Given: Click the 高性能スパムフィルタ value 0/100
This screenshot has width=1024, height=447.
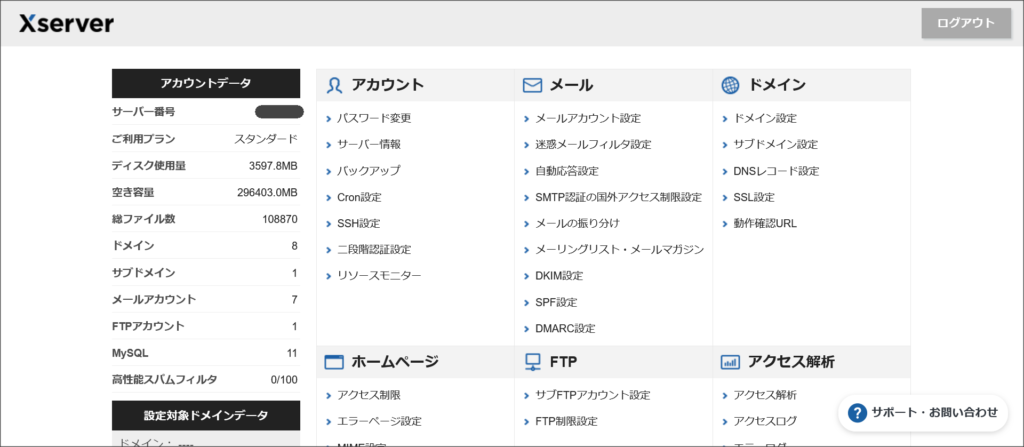Looking at the screenshot, I should pyautogui.click(x=284, y=380).
